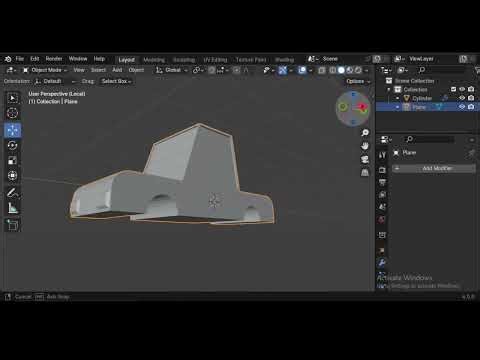Viewport: 480px width, 360px height.
Task: Select the Transform tool
Action: point(13,176)
